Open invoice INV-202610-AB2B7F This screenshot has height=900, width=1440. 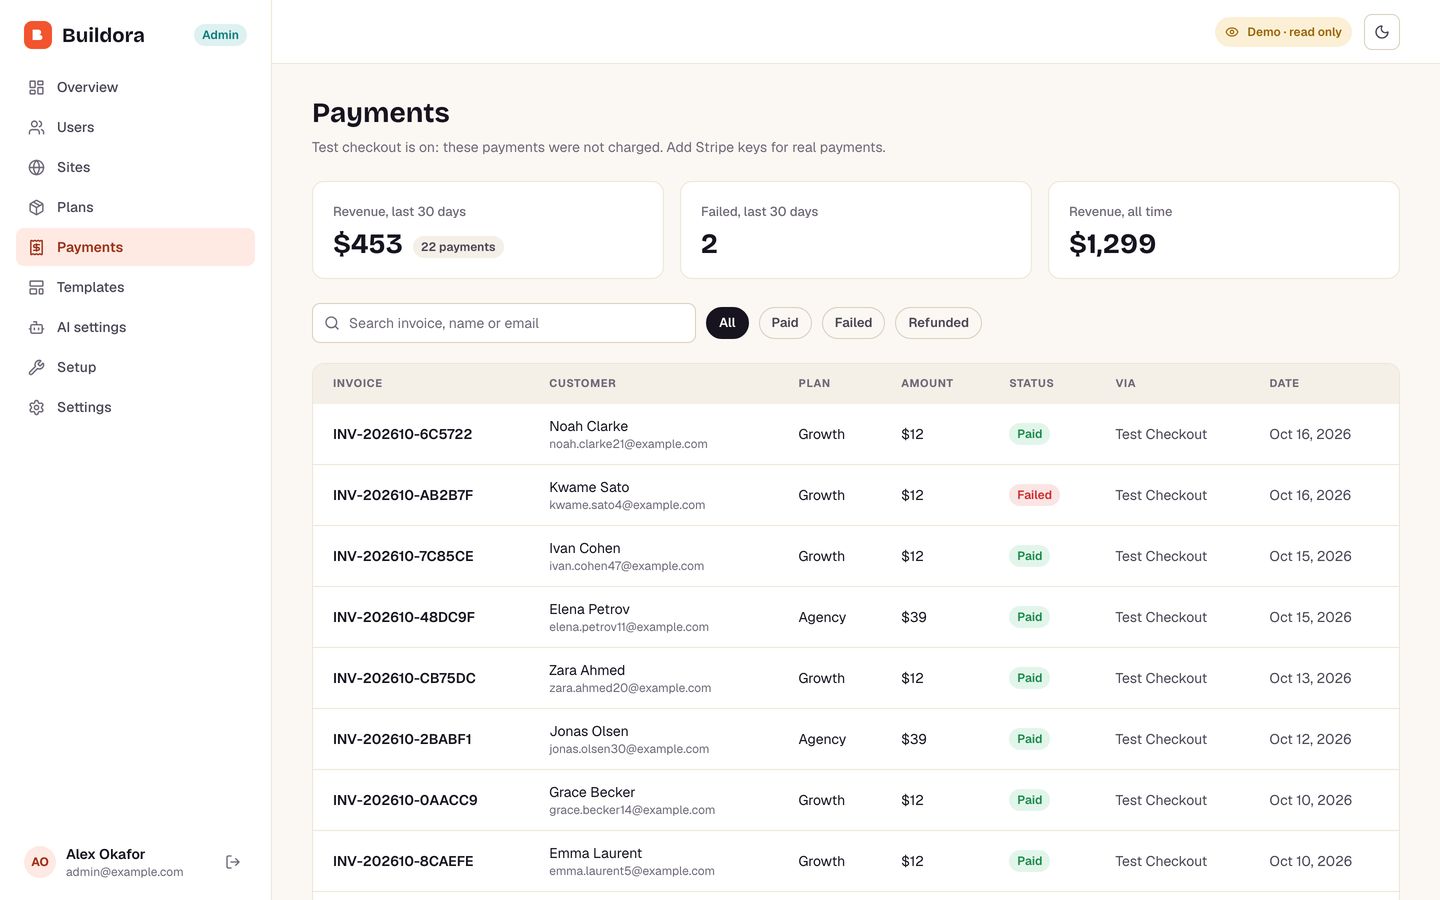(x=403, y=495)
